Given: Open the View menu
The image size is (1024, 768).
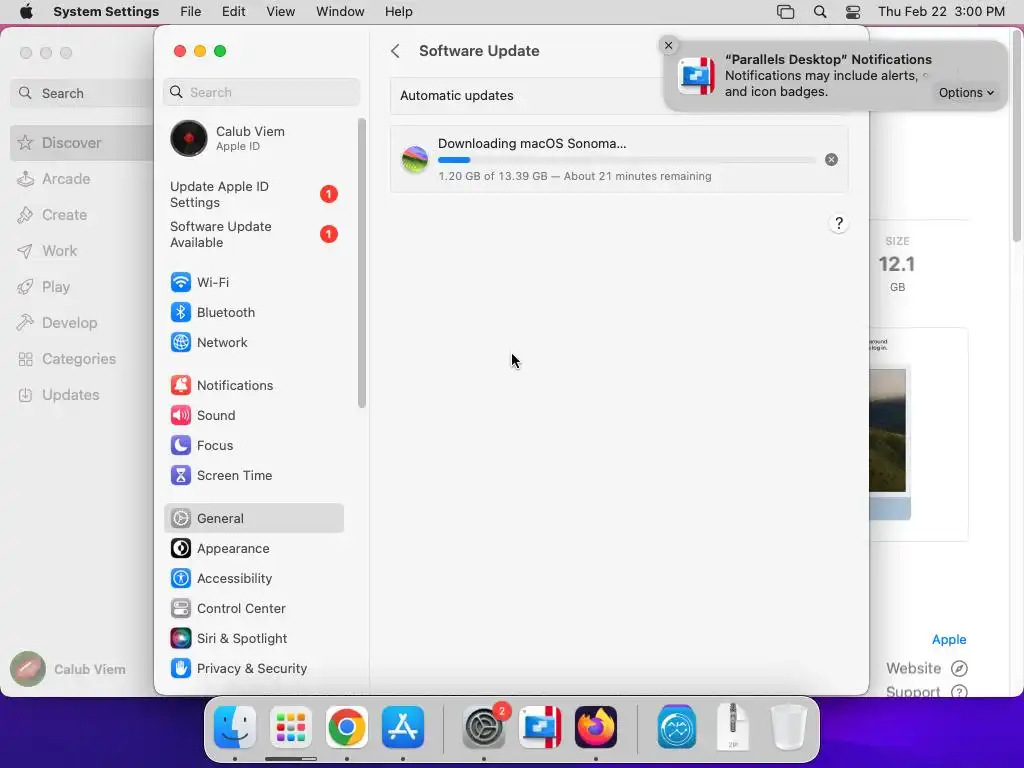Looking at the screenshot, I should (x=280, y=12).
